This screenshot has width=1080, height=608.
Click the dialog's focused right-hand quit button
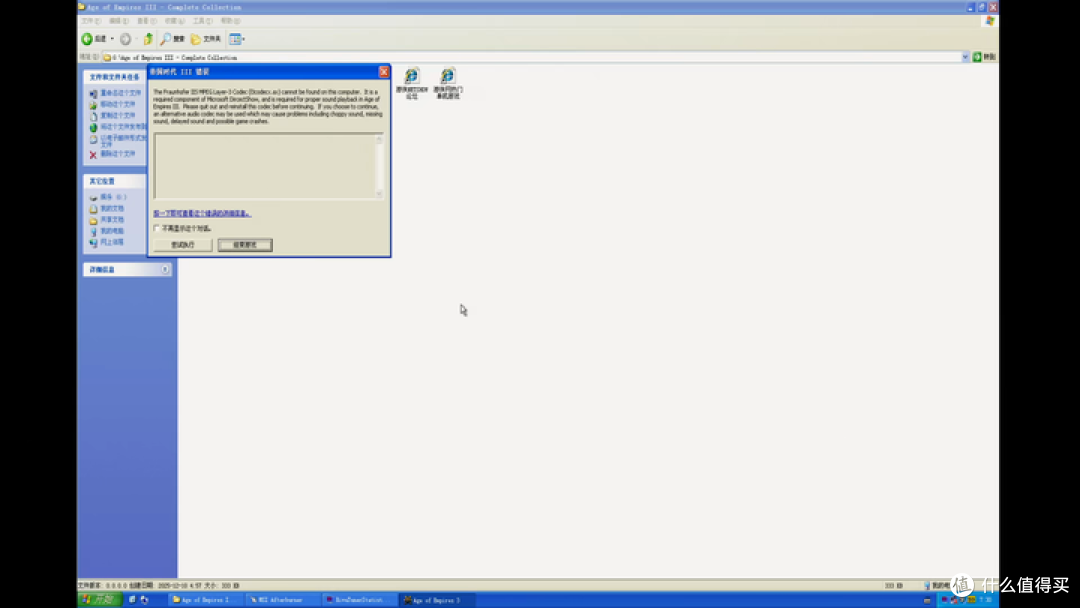click(245, 245)
